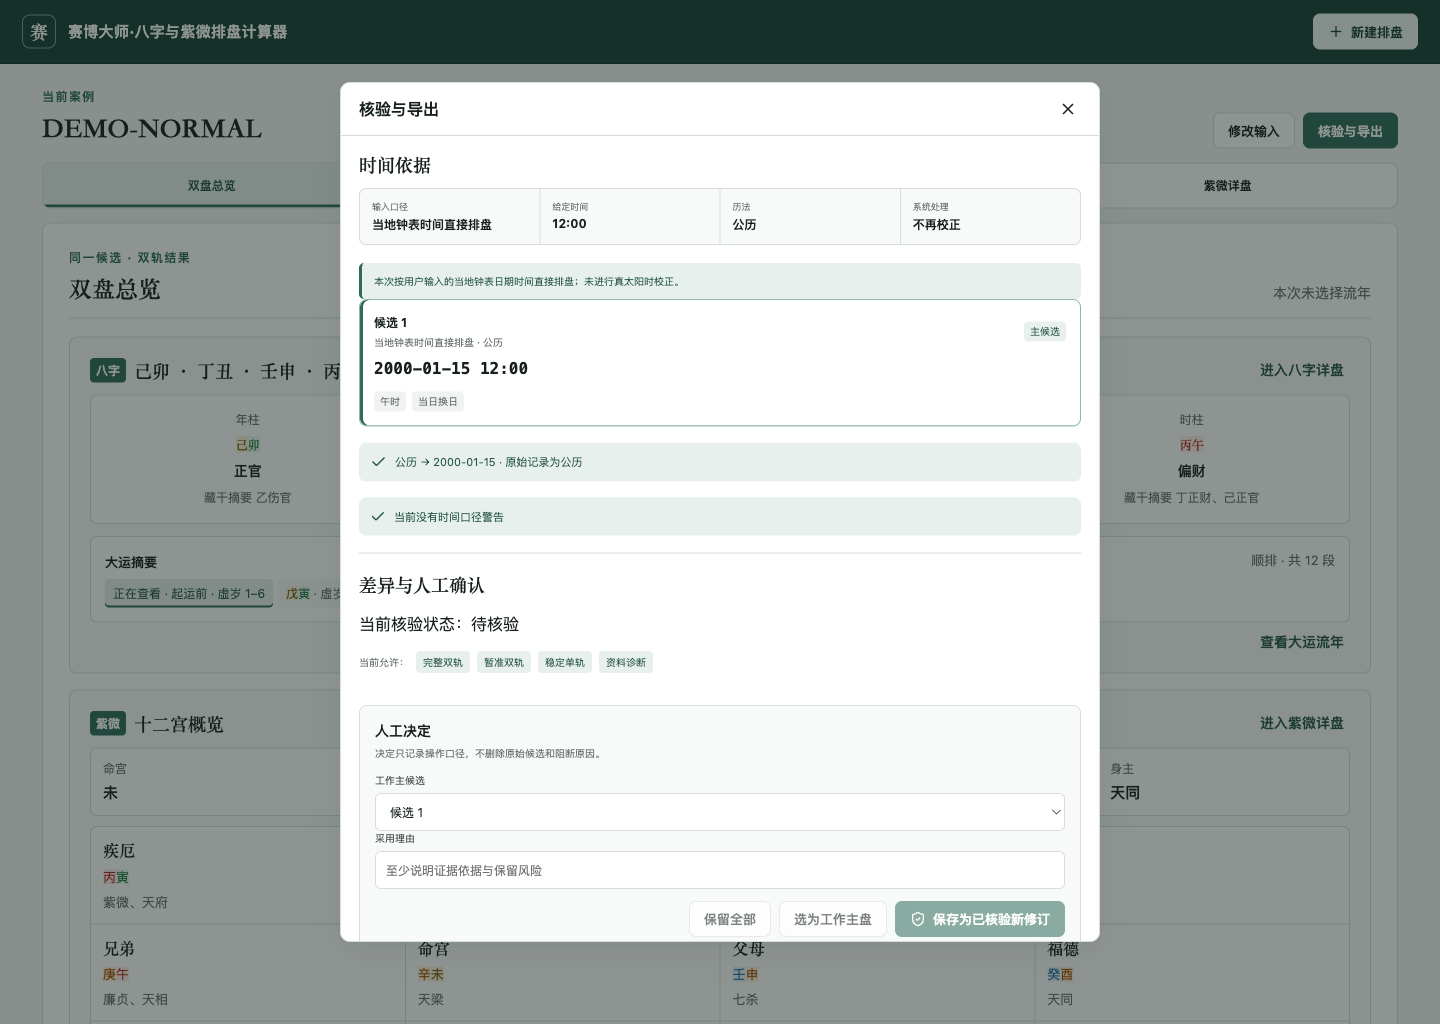Click the 紫微 badge in background
Image resolution: width=1440 pixels, height=1024 pixels.
[x=108, y=724]
